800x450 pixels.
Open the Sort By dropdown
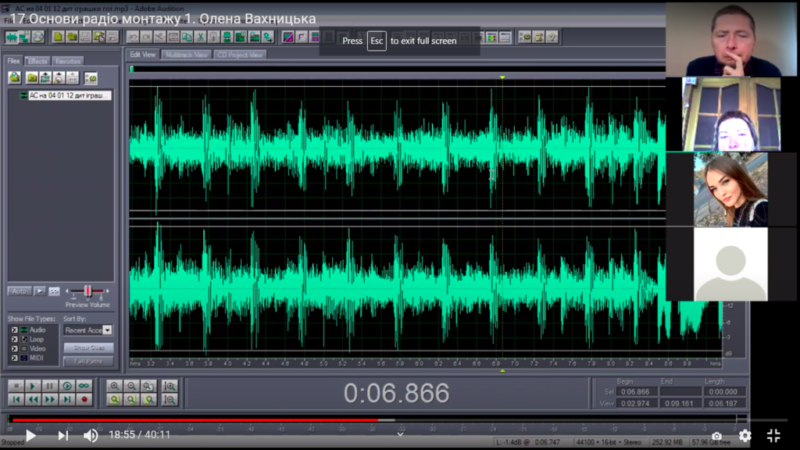88,330
